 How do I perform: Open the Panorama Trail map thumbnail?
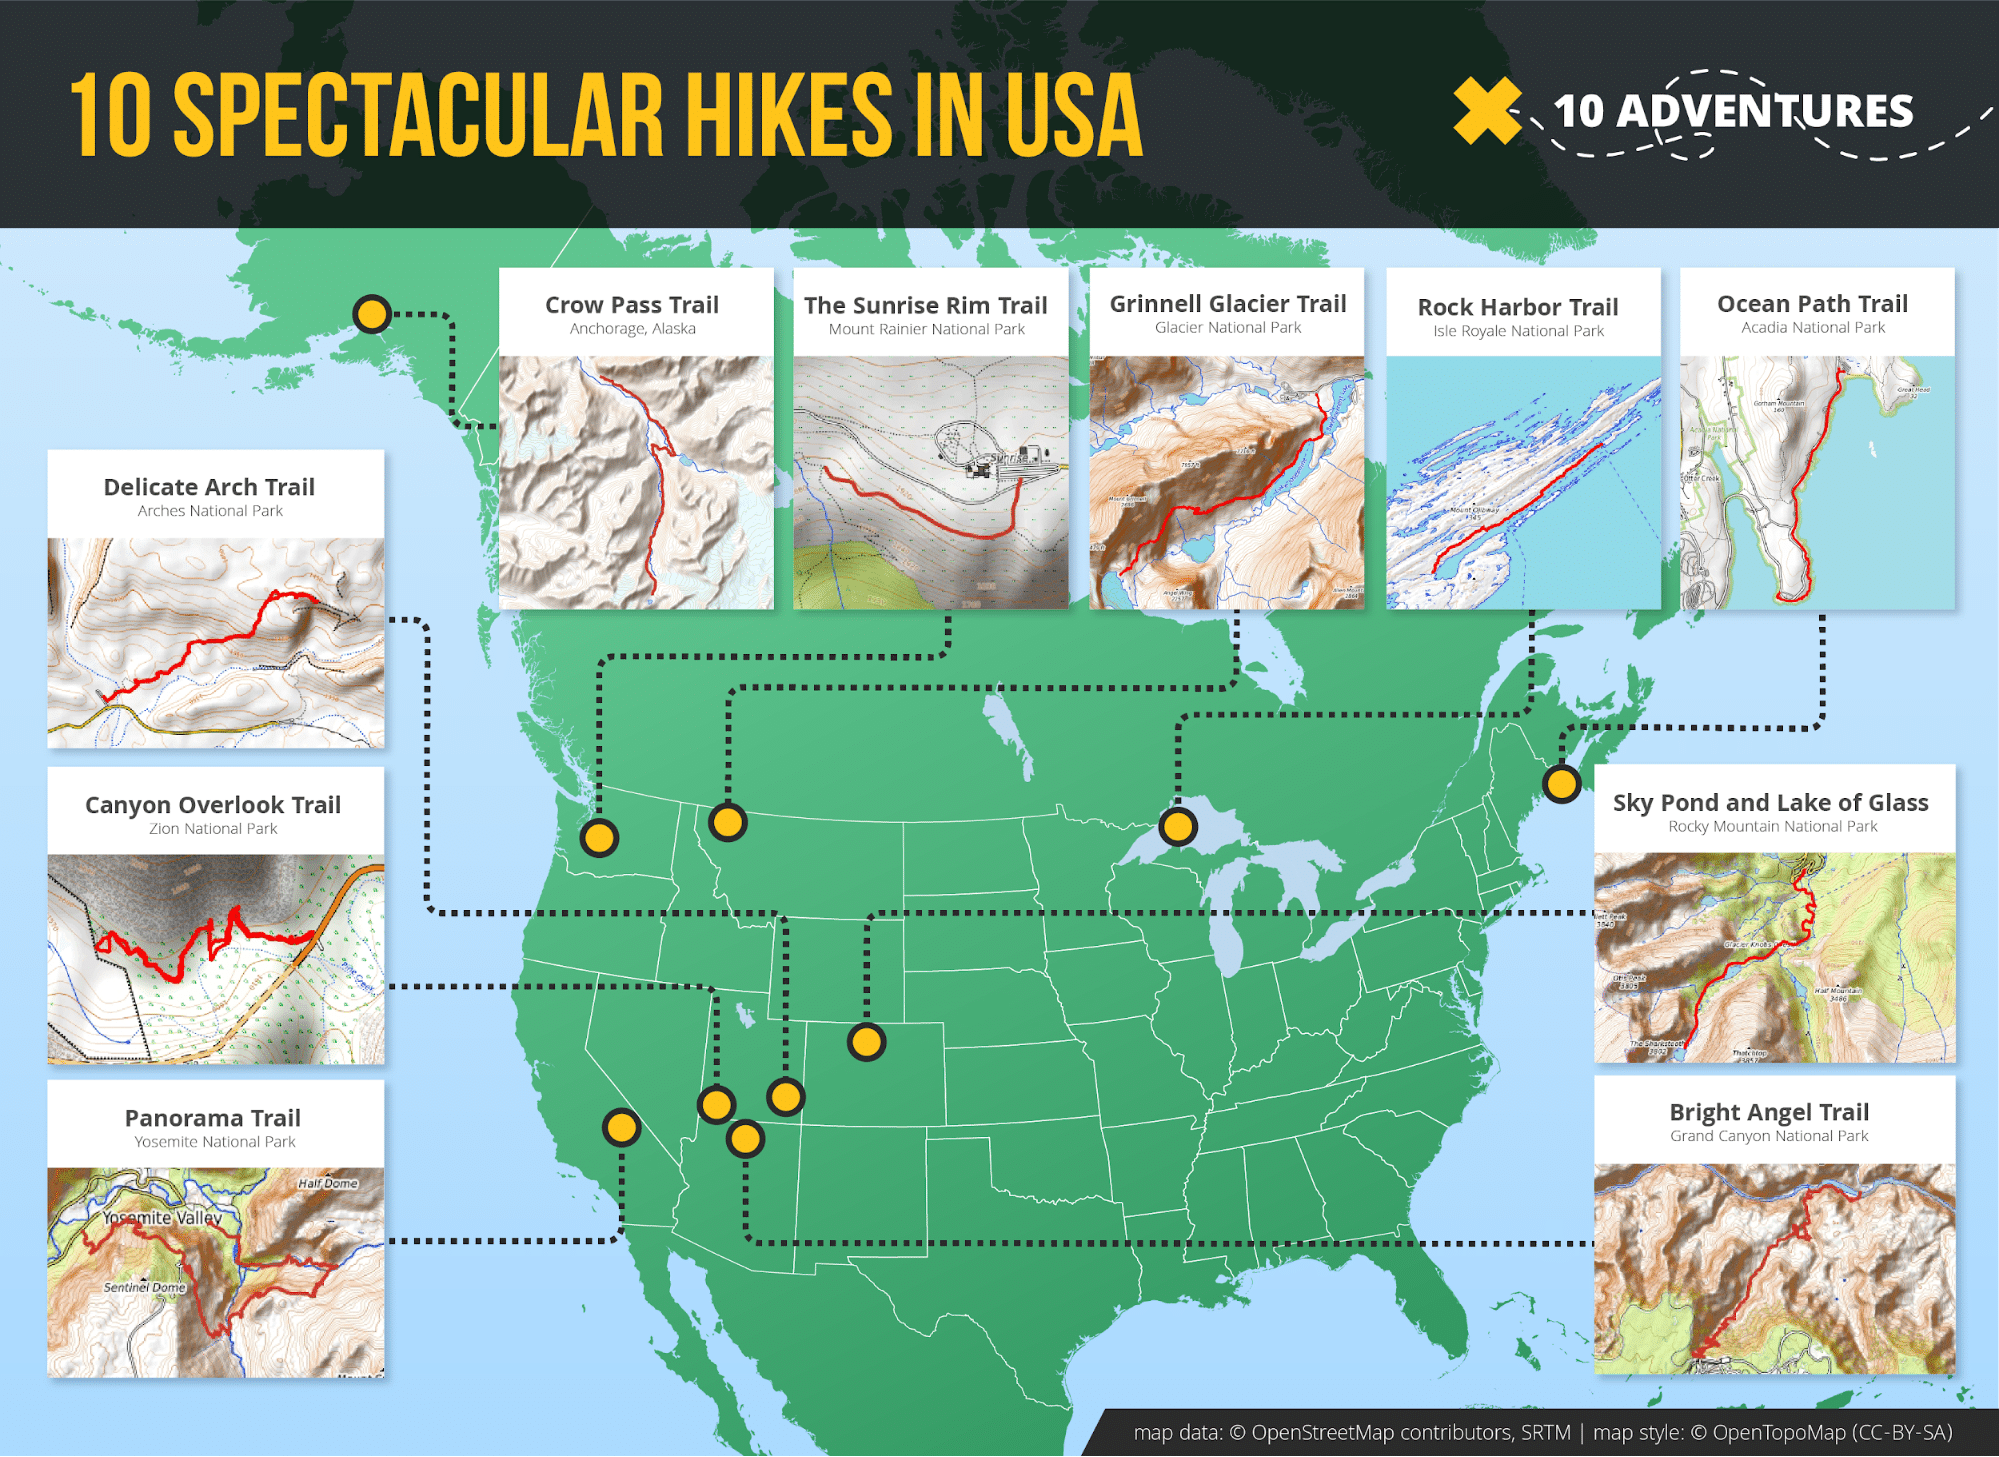[216, 1273]
